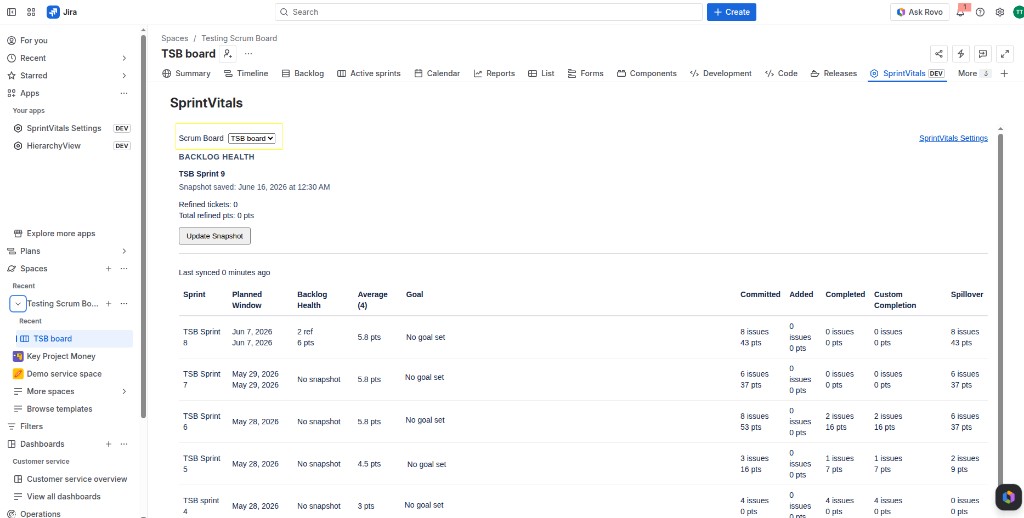Click the share icon for the board

(x=938, y=54)
